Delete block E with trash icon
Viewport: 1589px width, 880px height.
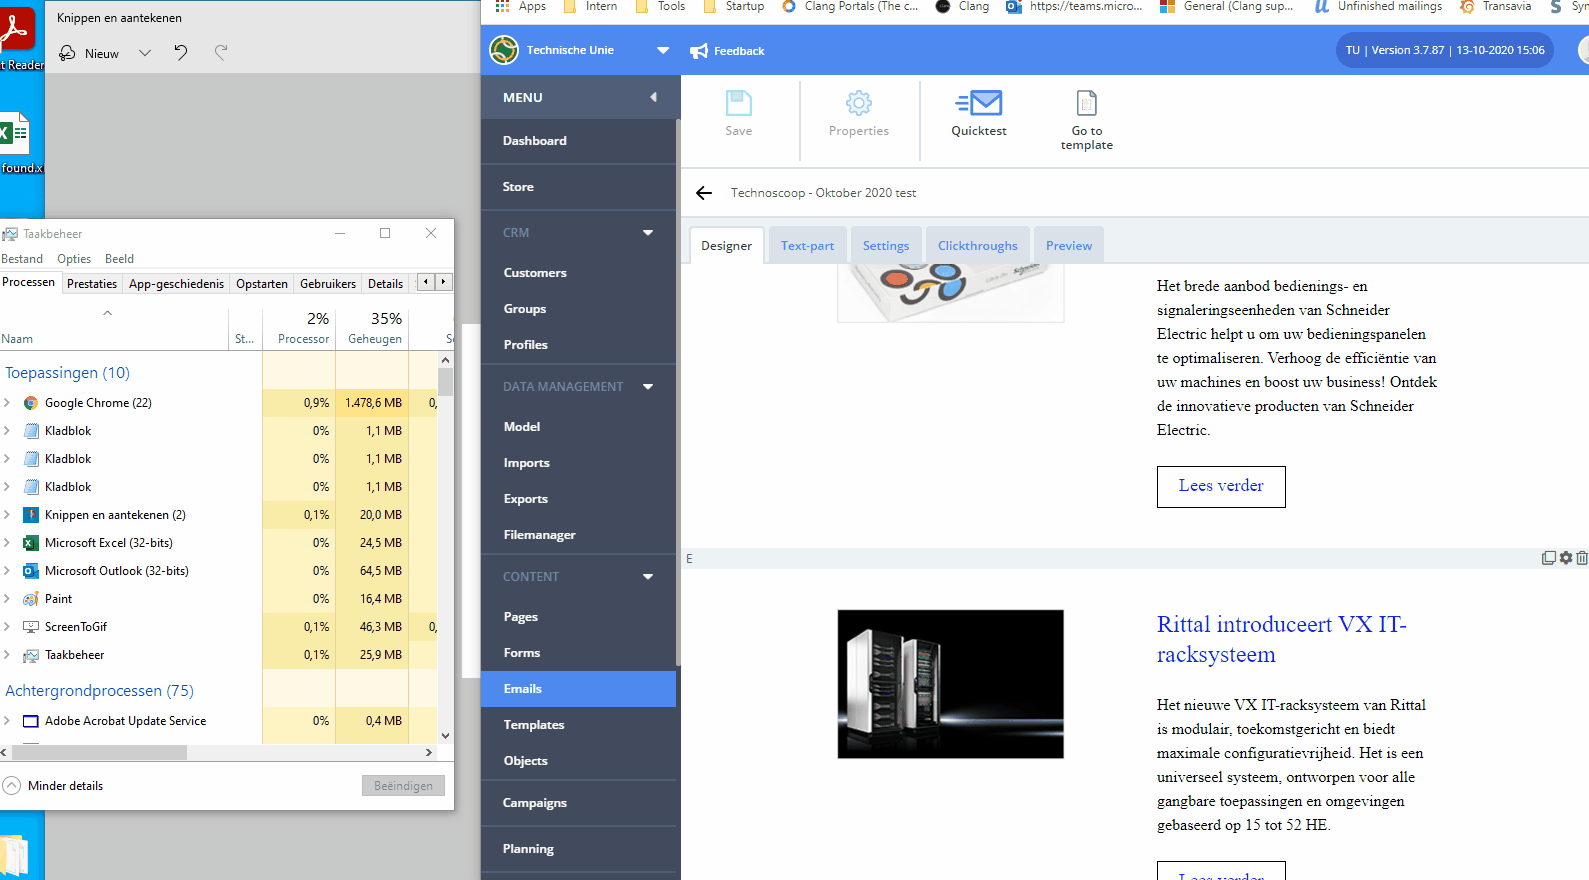point(1582,558)
